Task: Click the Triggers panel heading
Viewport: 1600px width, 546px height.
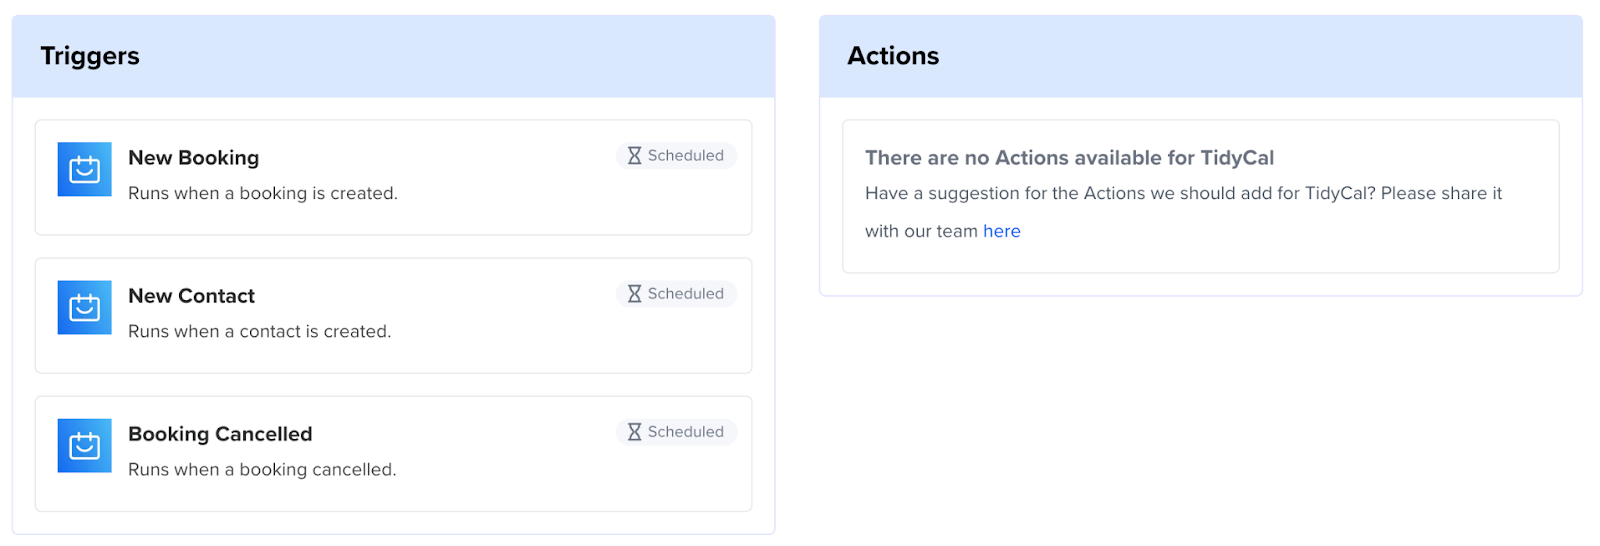Action: point(90,56)
